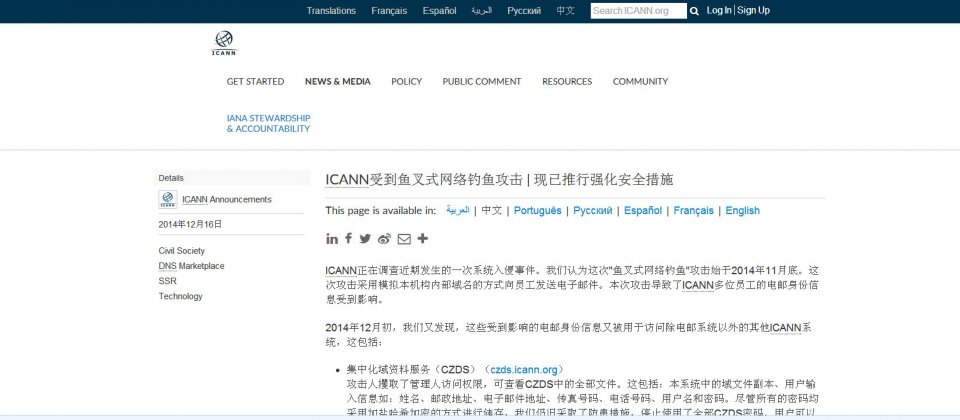960x420 pixels.
Task: Share article on Facebook
Action: [x=348, y=238]
